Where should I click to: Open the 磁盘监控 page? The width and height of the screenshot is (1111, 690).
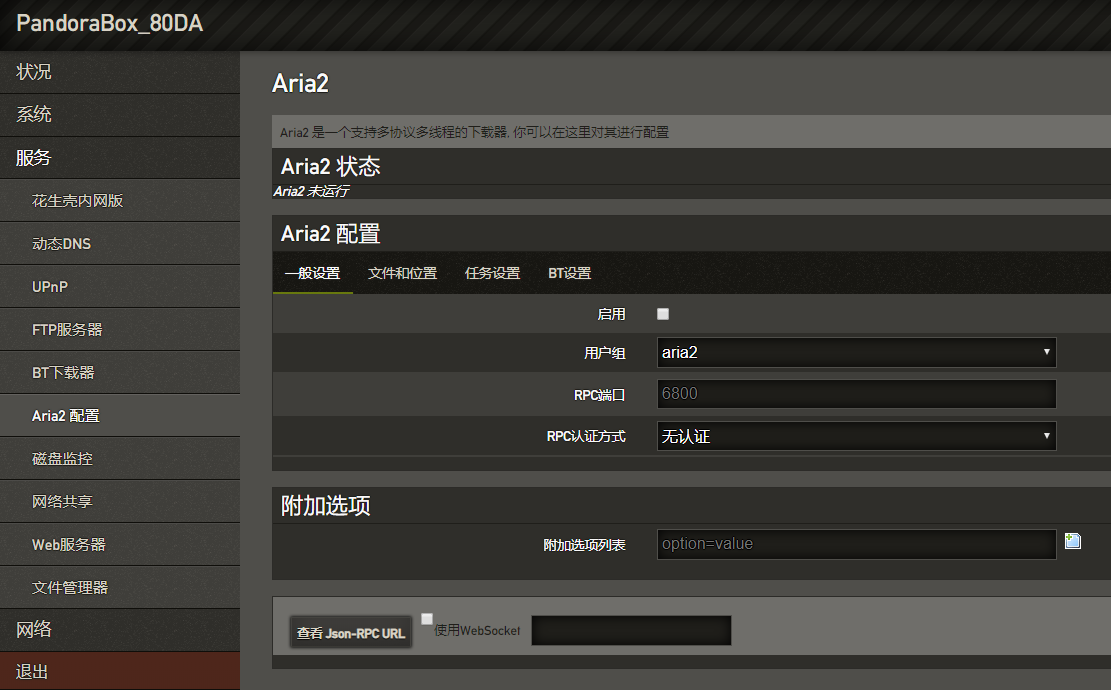120,458
